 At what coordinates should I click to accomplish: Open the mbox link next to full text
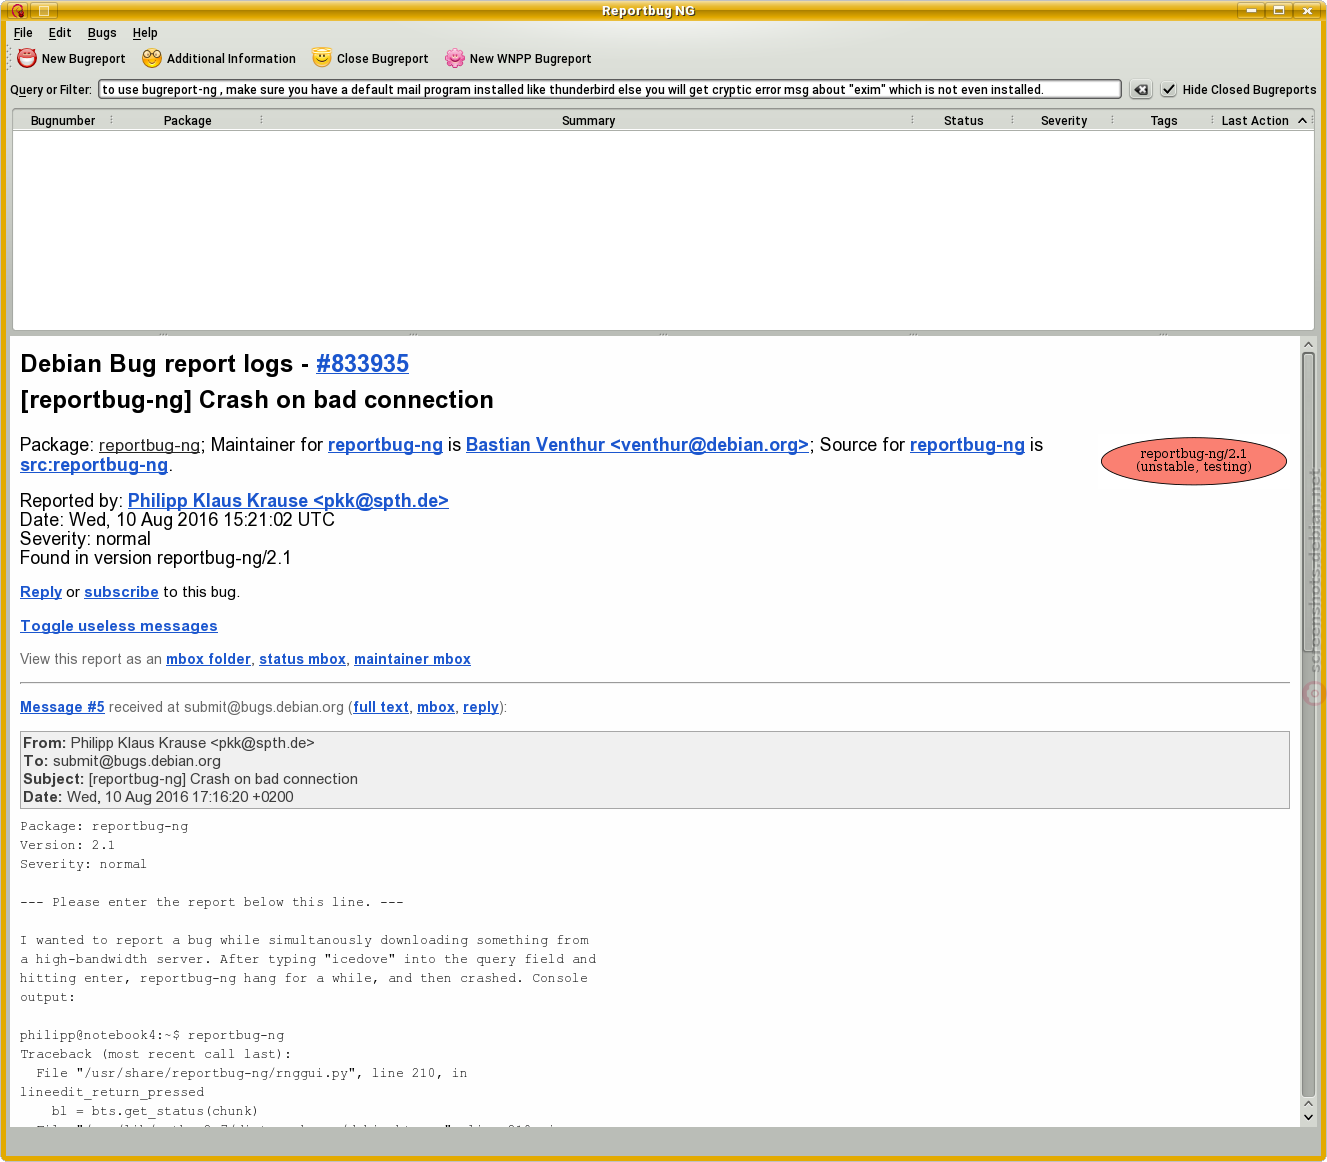click(x=436, y=707)
